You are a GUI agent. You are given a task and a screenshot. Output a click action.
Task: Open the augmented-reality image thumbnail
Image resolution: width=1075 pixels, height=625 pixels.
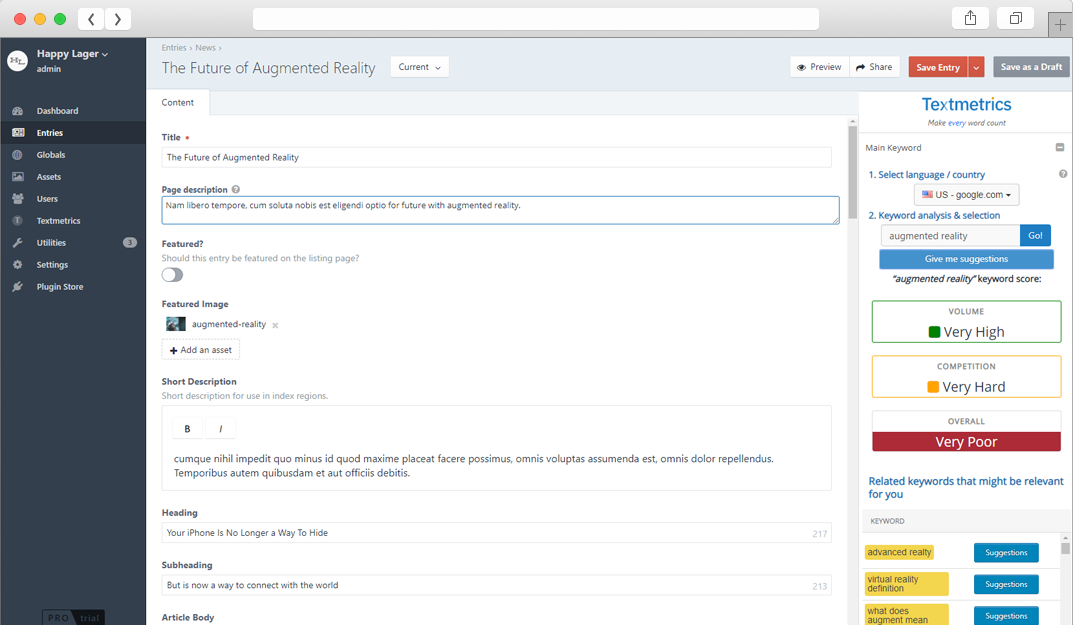point(176,324)
